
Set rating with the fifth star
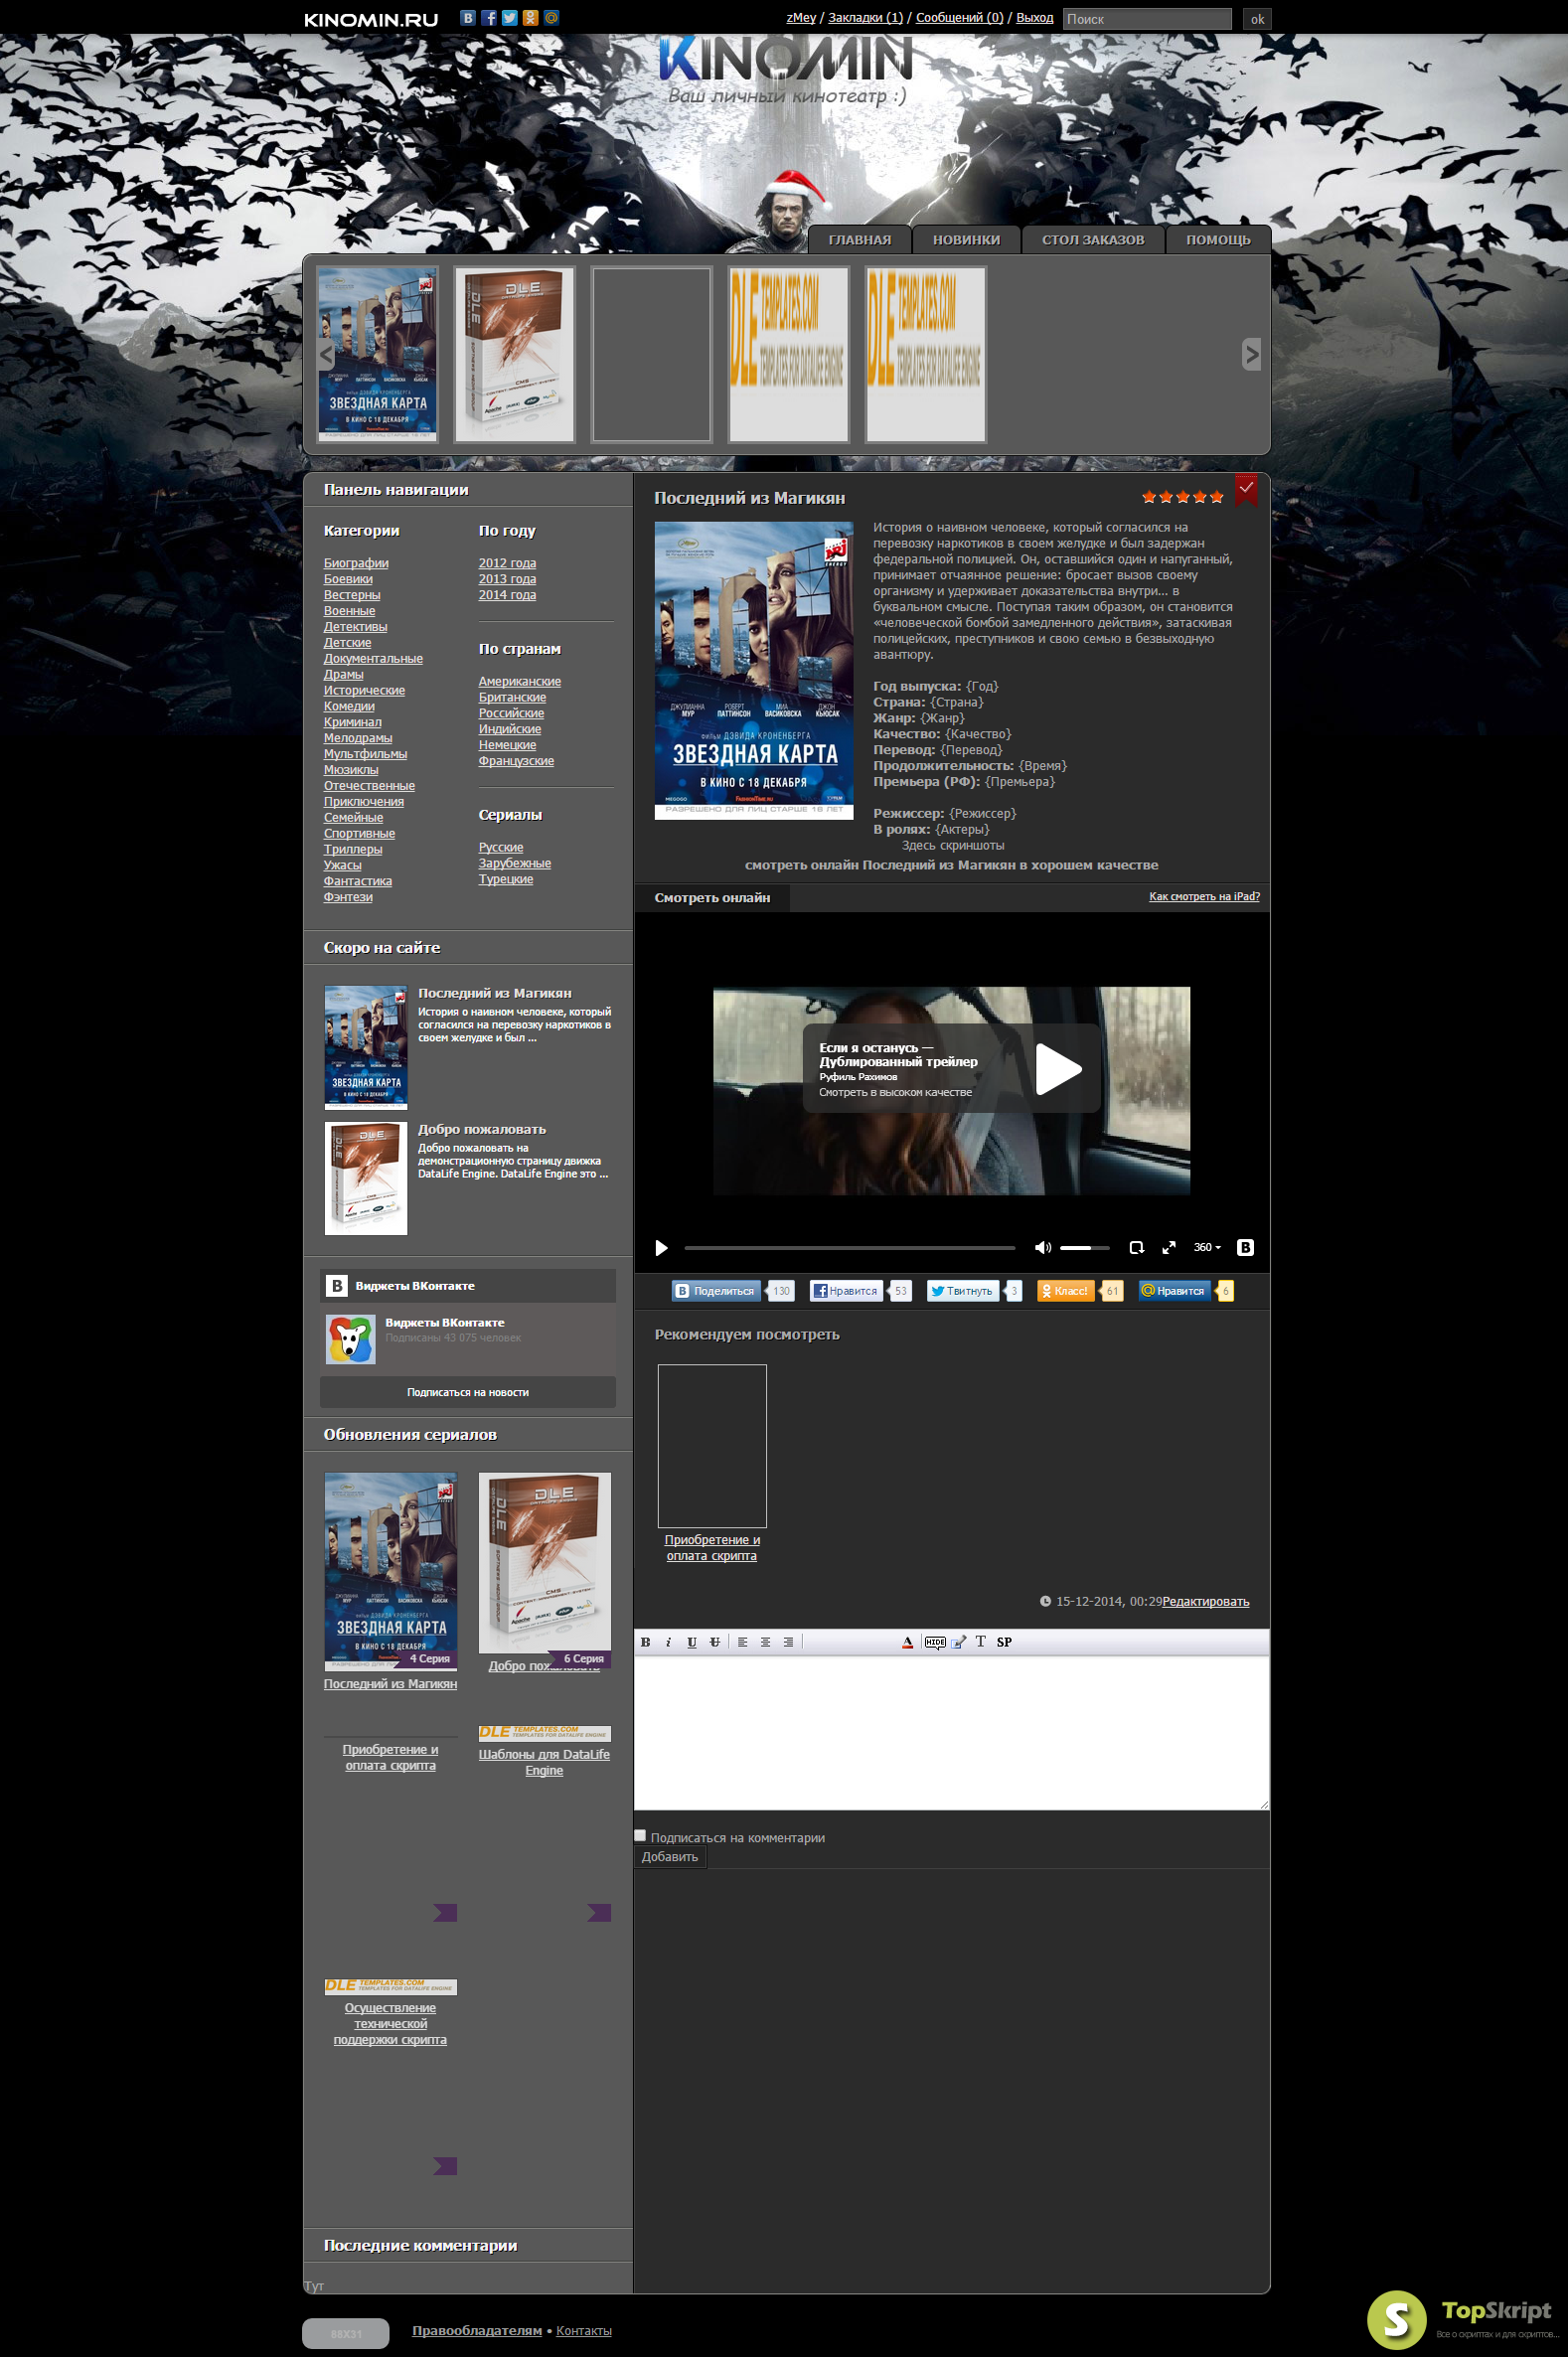coord(1216,497)
